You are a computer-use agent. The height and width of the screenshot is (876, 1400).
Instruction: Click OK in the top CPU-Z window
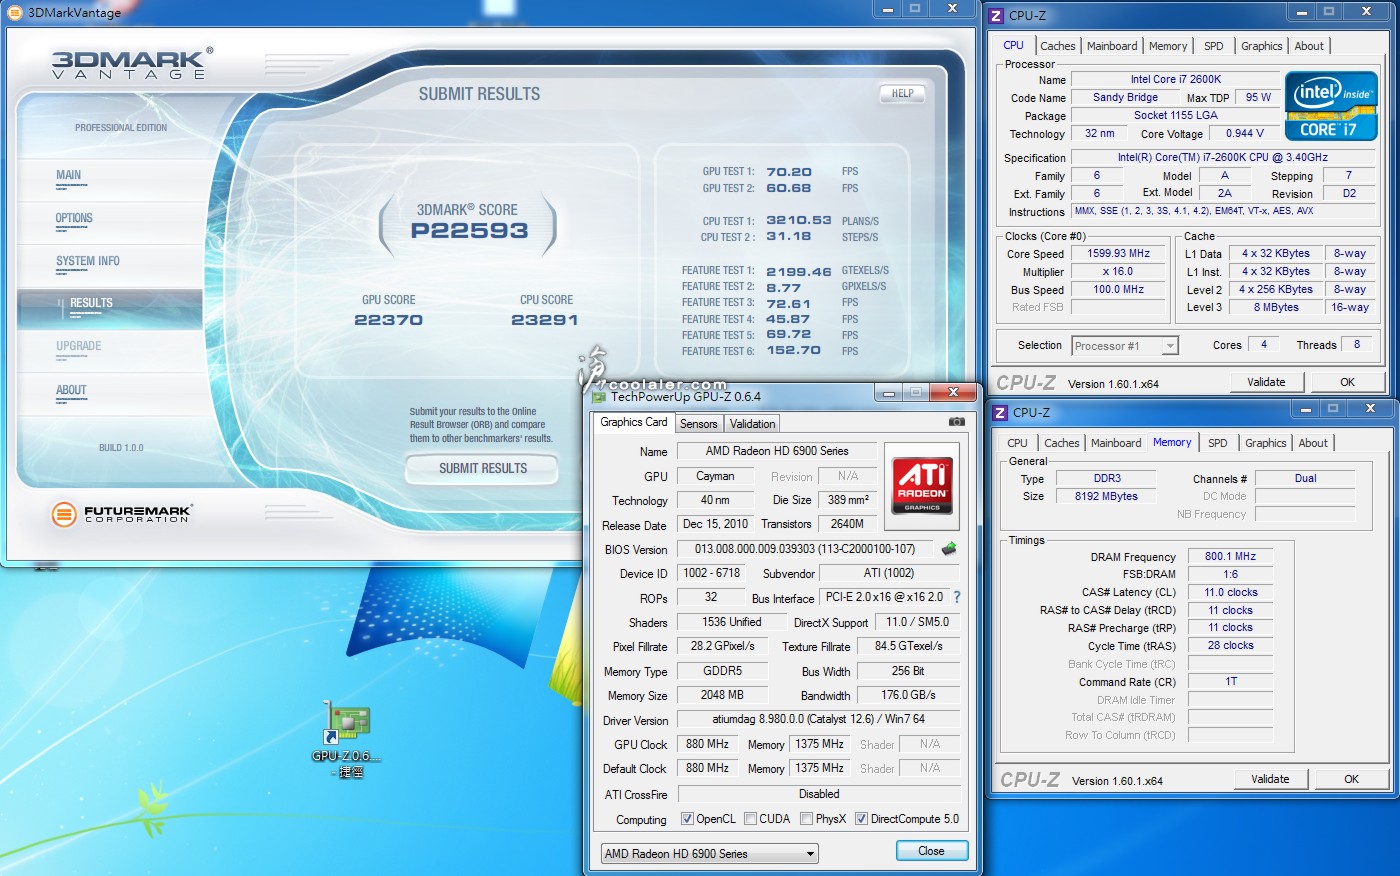(x=1347, y=382)
